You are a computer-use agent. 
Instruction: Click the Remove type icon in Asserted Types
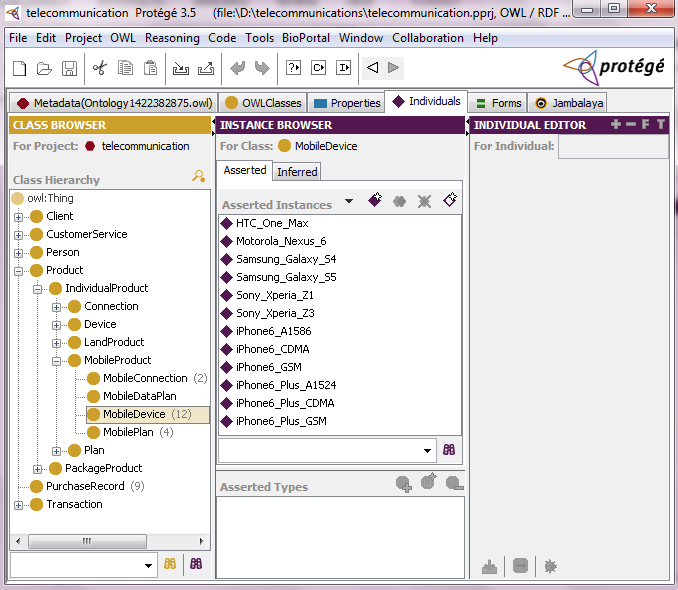pos(454,483)
